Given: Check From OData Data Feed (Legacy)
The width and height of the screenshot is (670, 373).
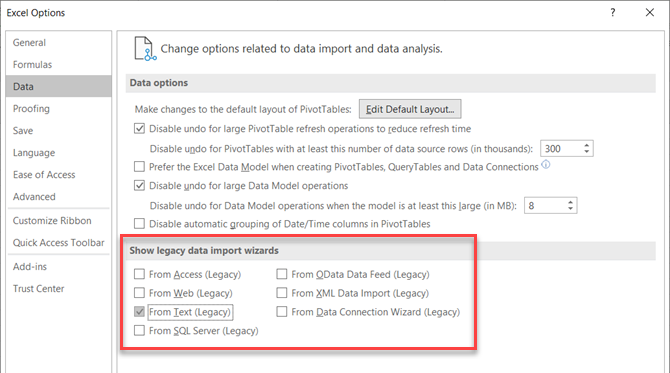Looking at the screenshot, I should pos(282,274).
